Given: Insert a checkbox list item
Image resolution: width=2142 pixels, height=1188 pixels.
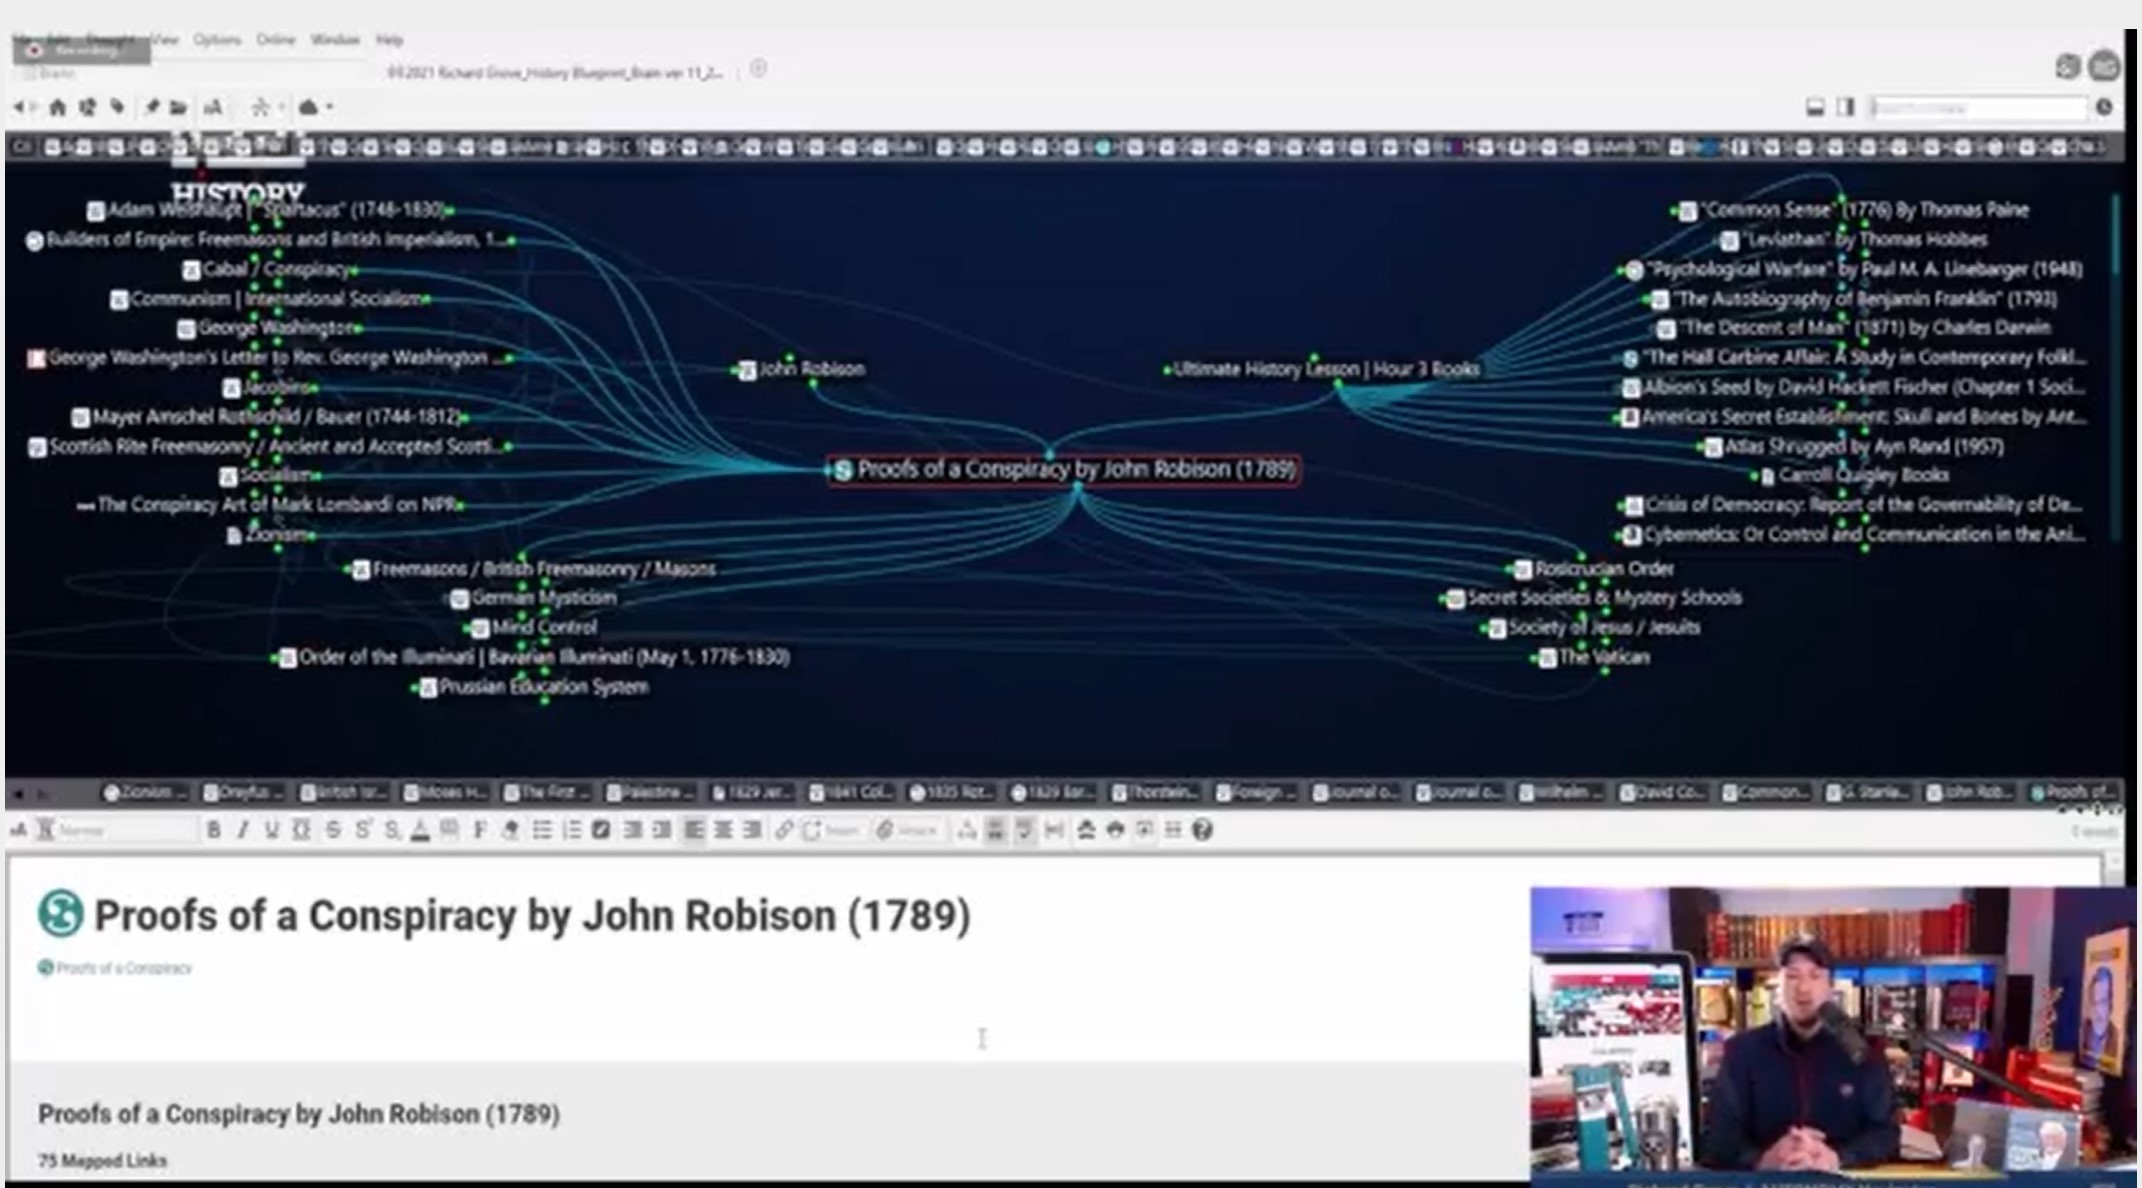Looking at the screenshot, I should (x=601, y=830).
